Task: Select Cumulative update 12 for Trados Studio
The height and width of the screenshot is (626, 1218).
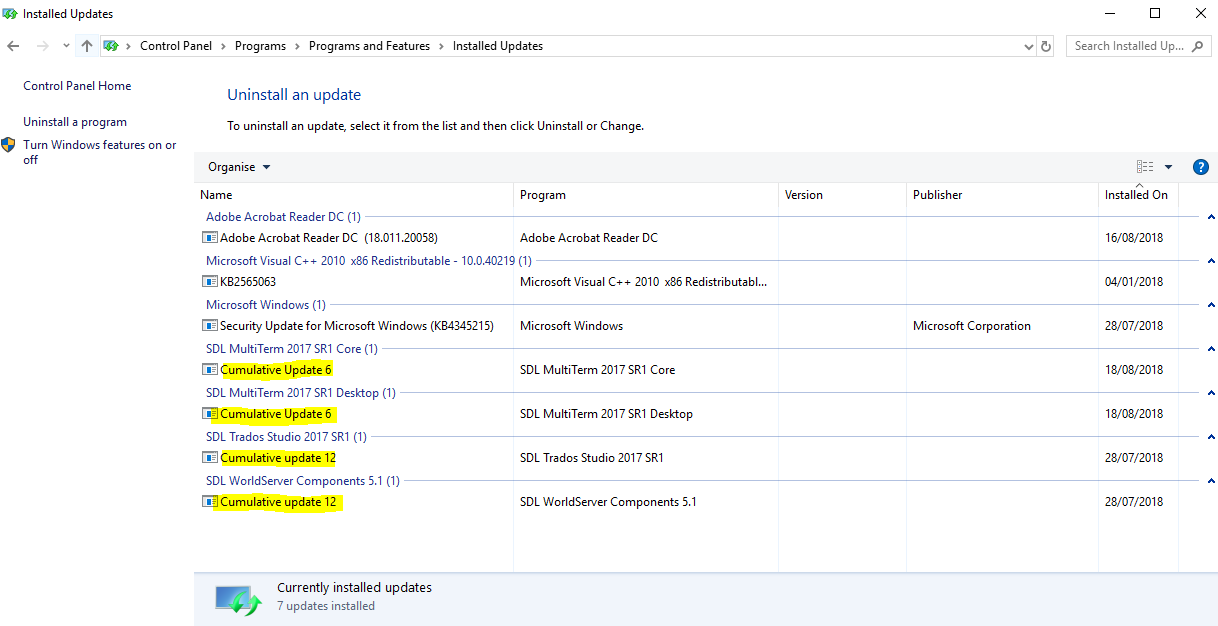Action: [x=278, y=458]
